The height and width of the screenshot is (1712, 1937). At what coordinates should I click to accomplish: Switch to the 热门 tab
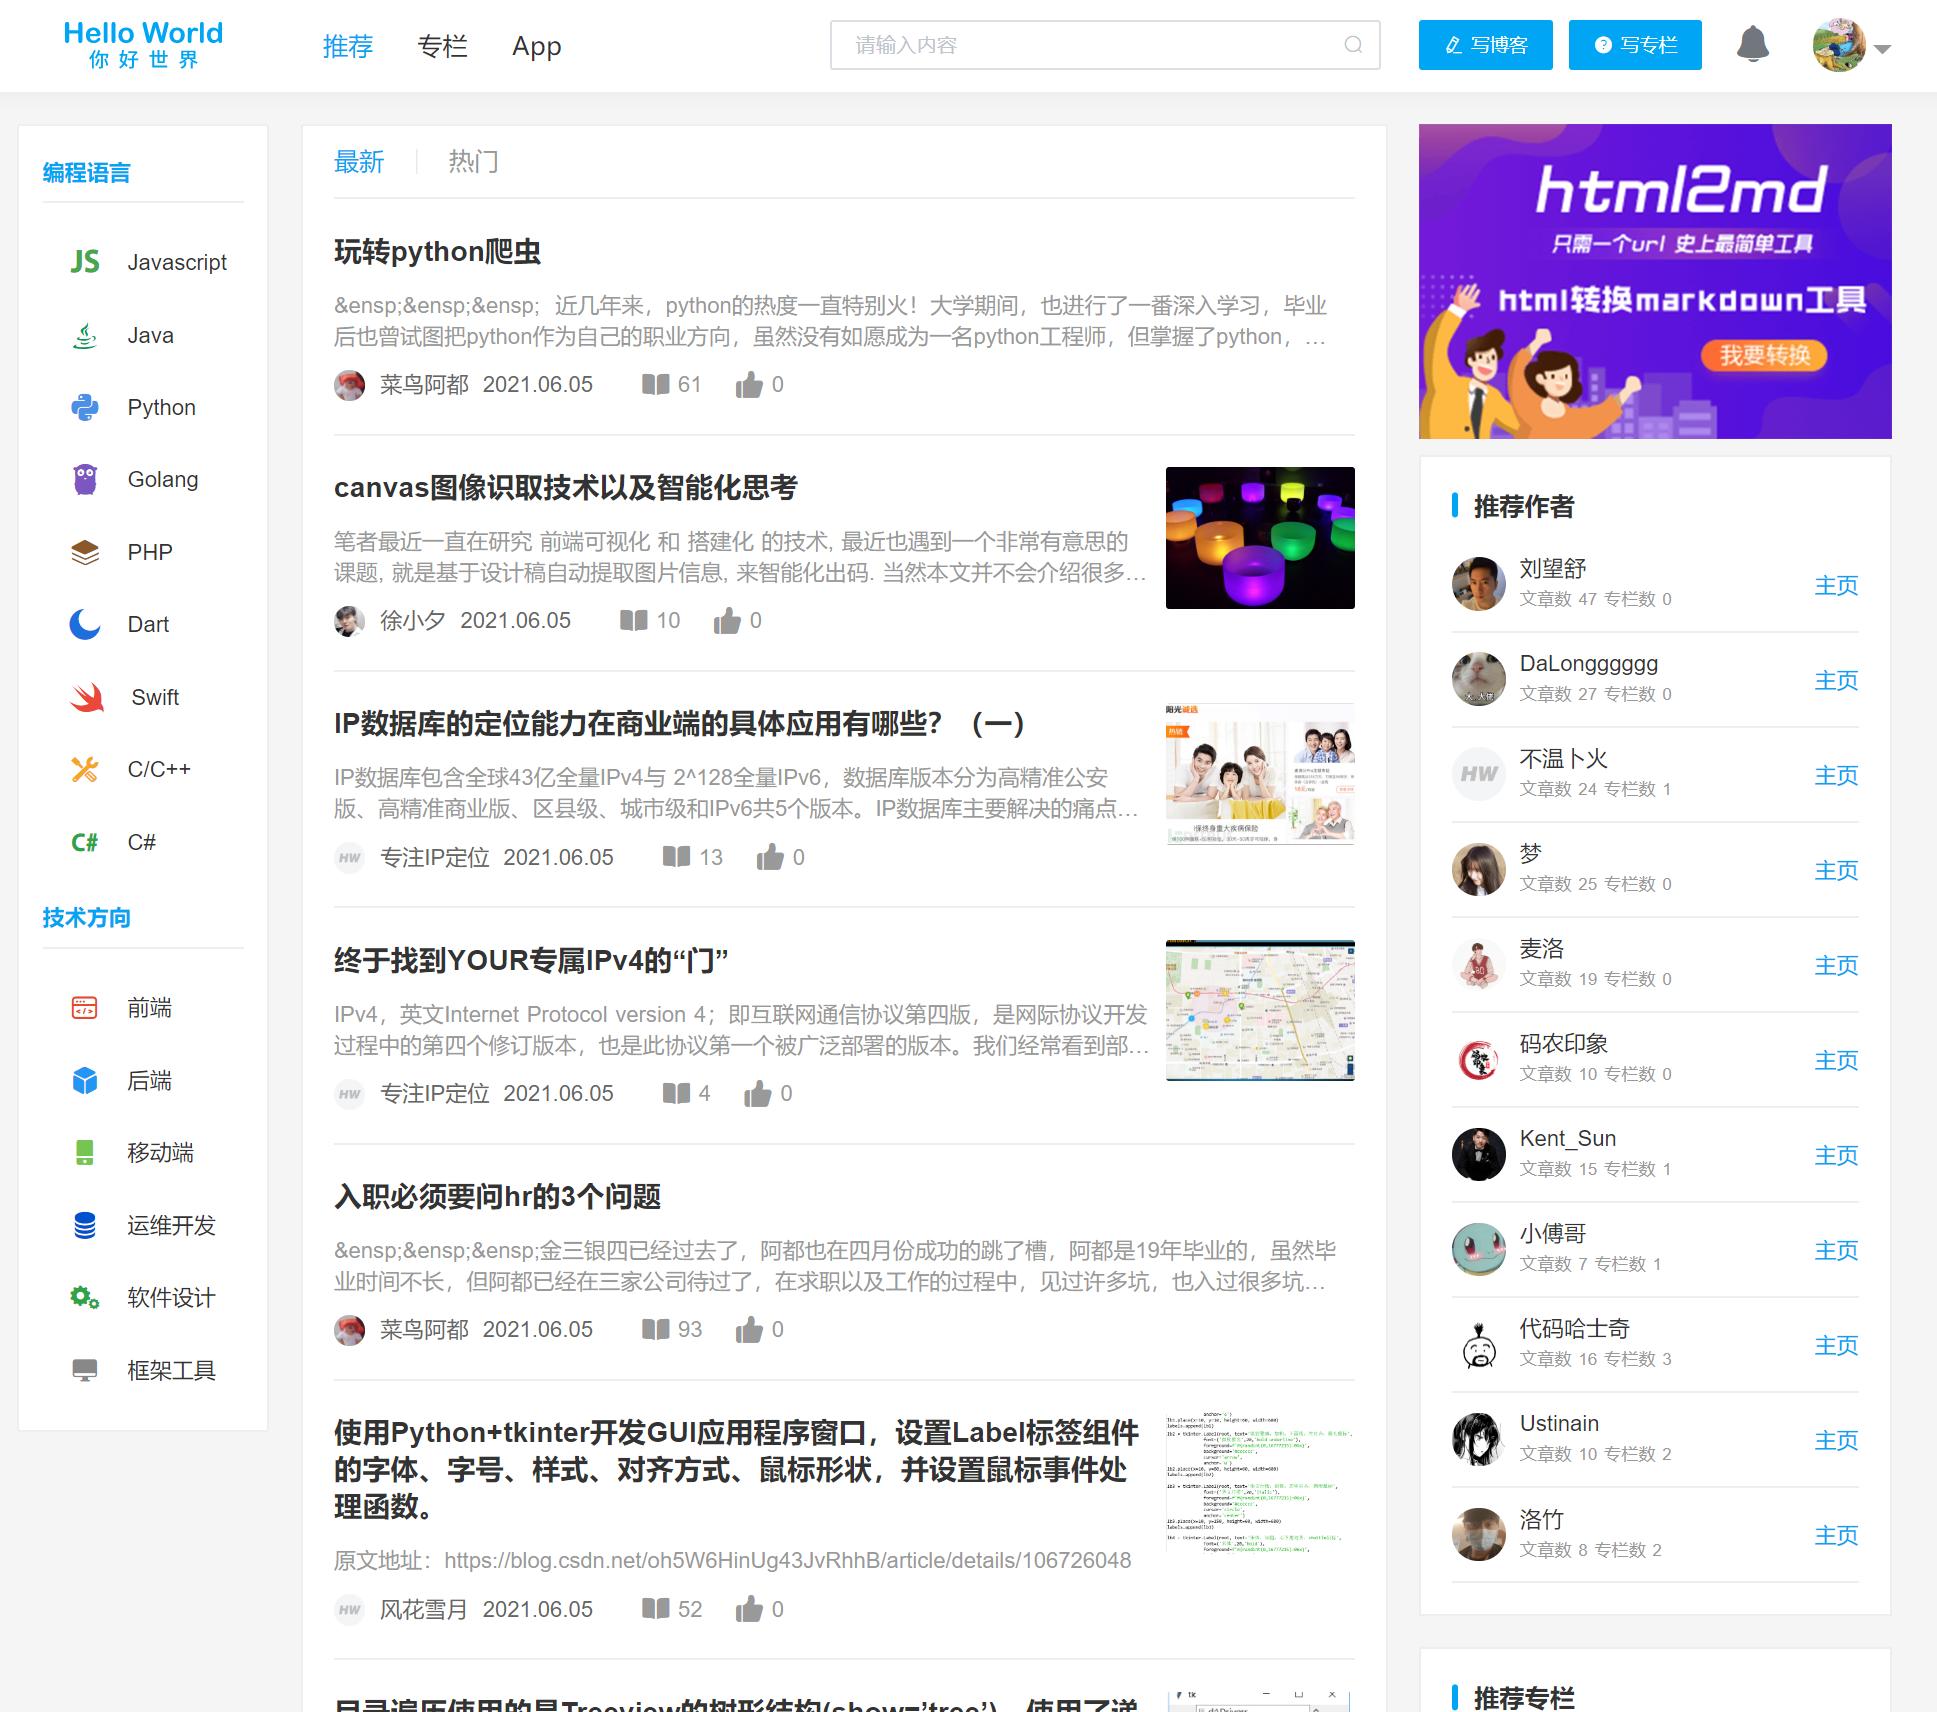click(x=474, y=162)
